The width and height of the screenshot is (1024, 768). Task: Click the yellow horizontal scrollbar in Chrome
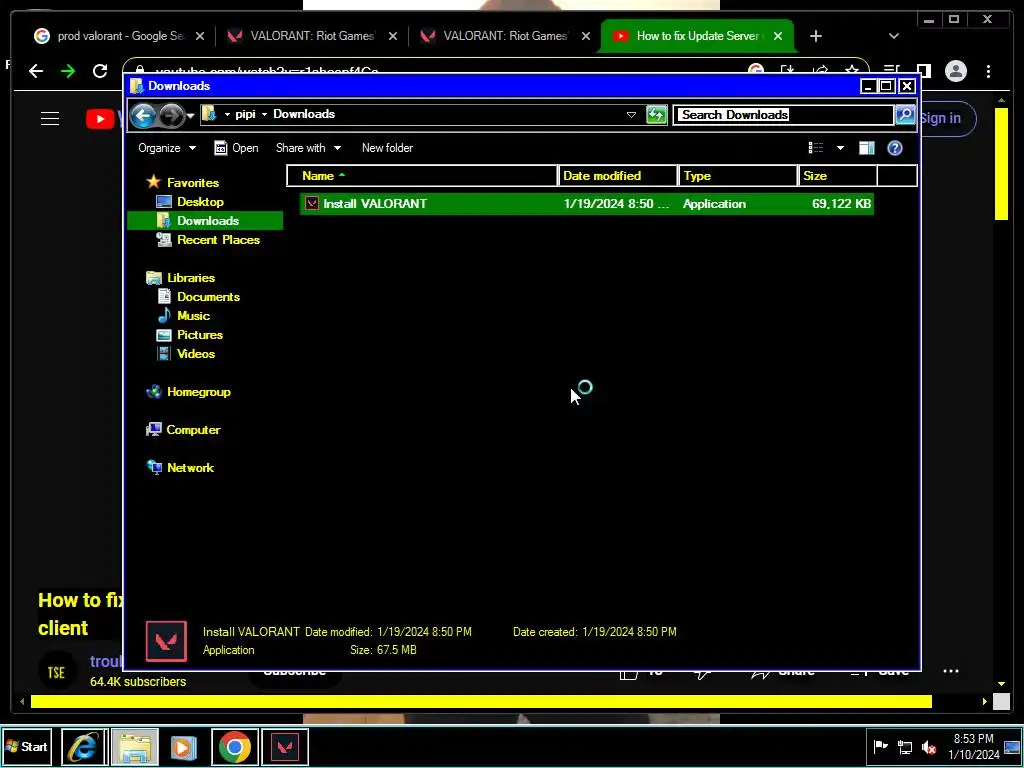(481, 701)
